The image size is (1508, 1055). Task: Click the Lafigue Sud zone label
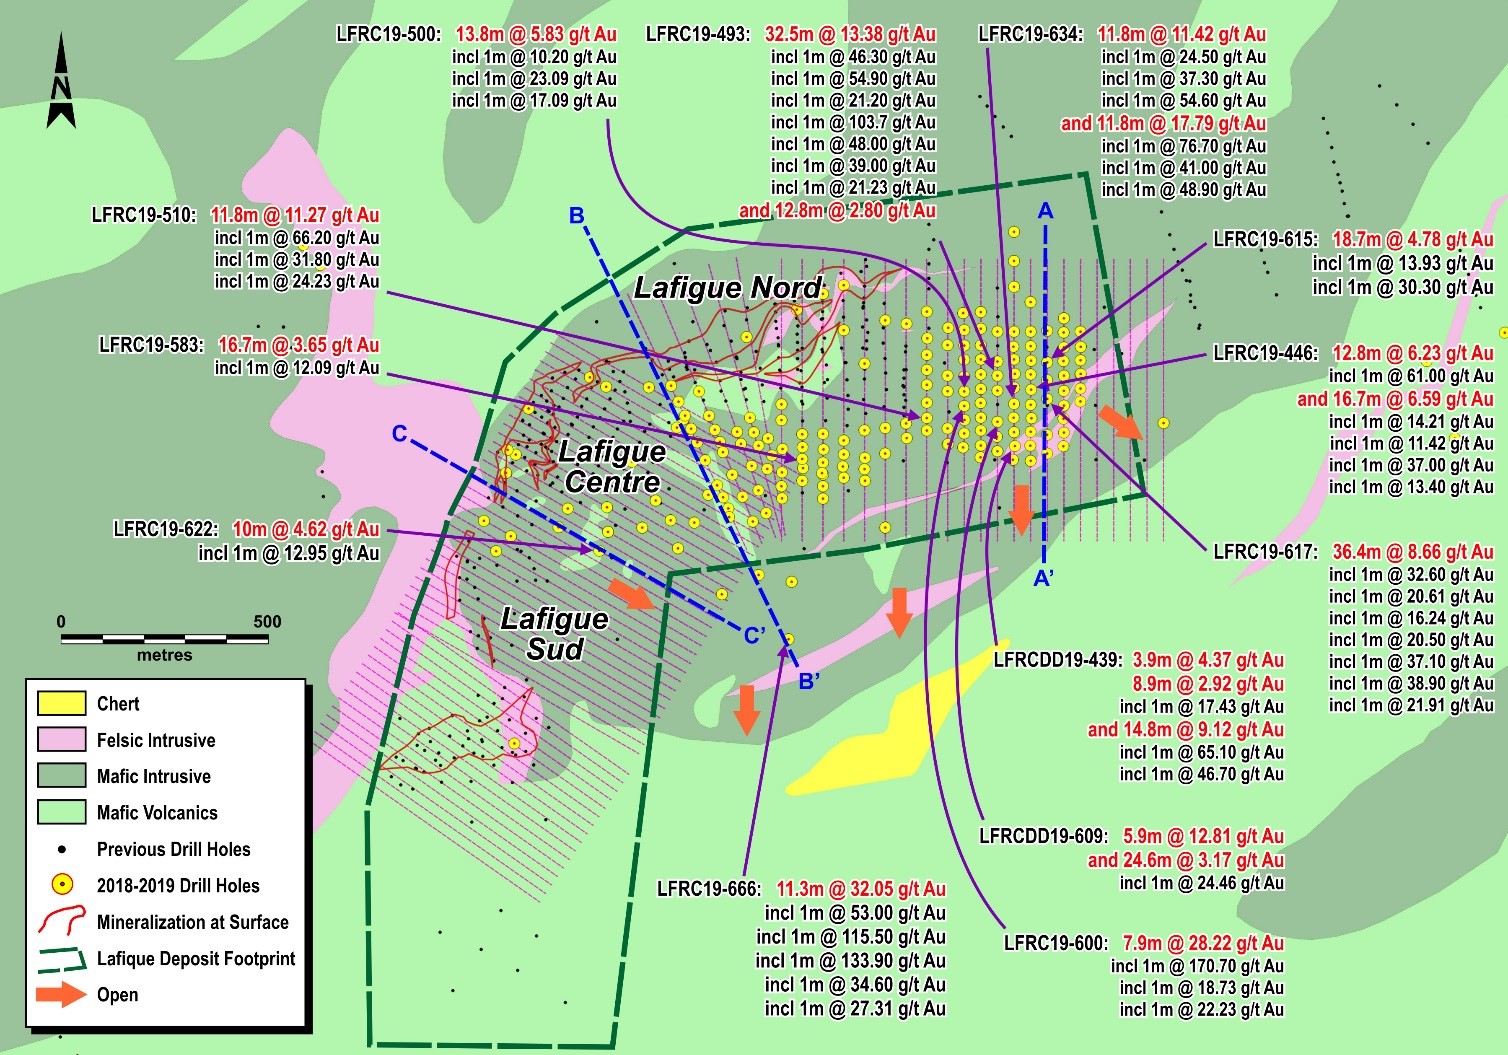pos(554,634)
